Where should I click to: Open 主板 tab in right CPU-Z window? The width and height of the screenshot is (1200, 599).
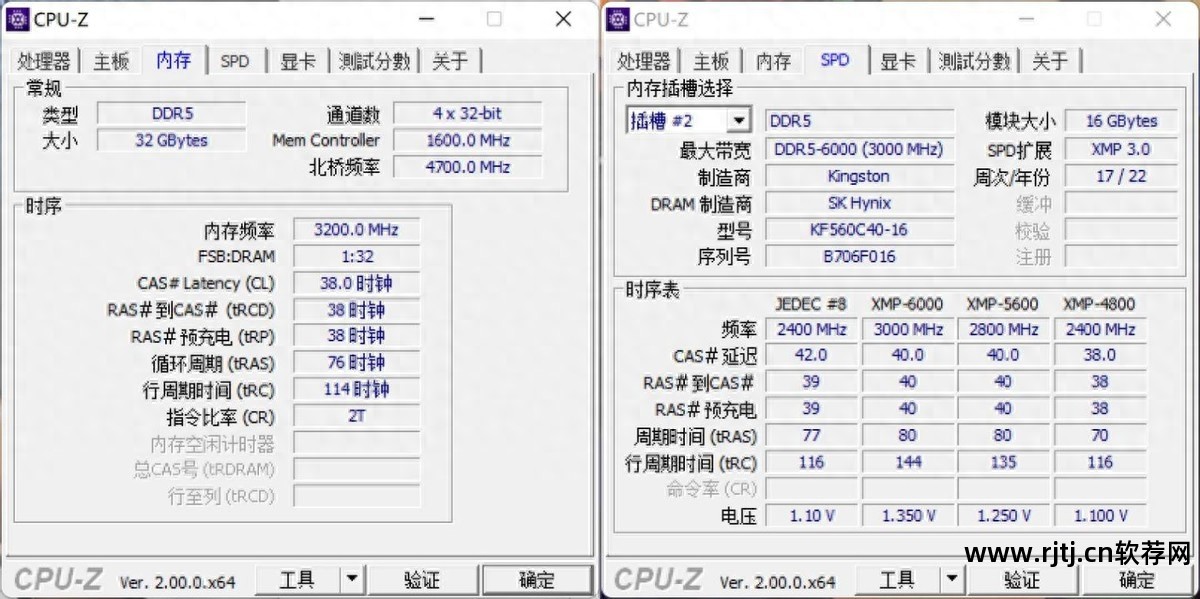click(x=712, y=61)
